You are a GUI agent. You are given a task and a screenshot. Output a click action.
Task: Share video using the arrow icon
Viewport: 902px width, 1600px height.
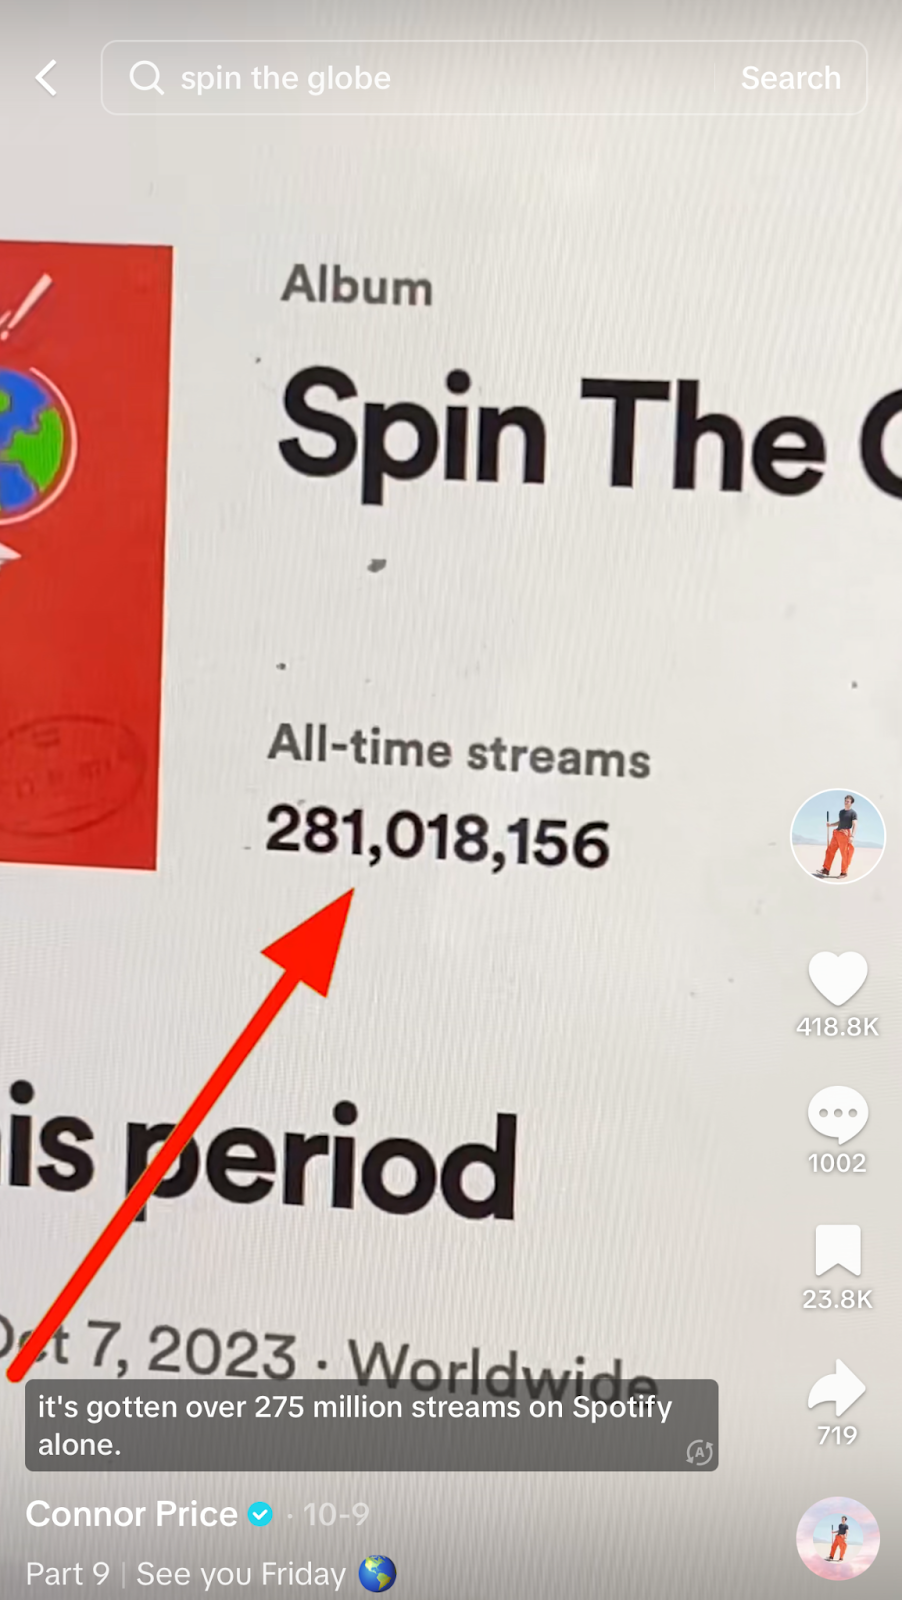[837, 1387]
